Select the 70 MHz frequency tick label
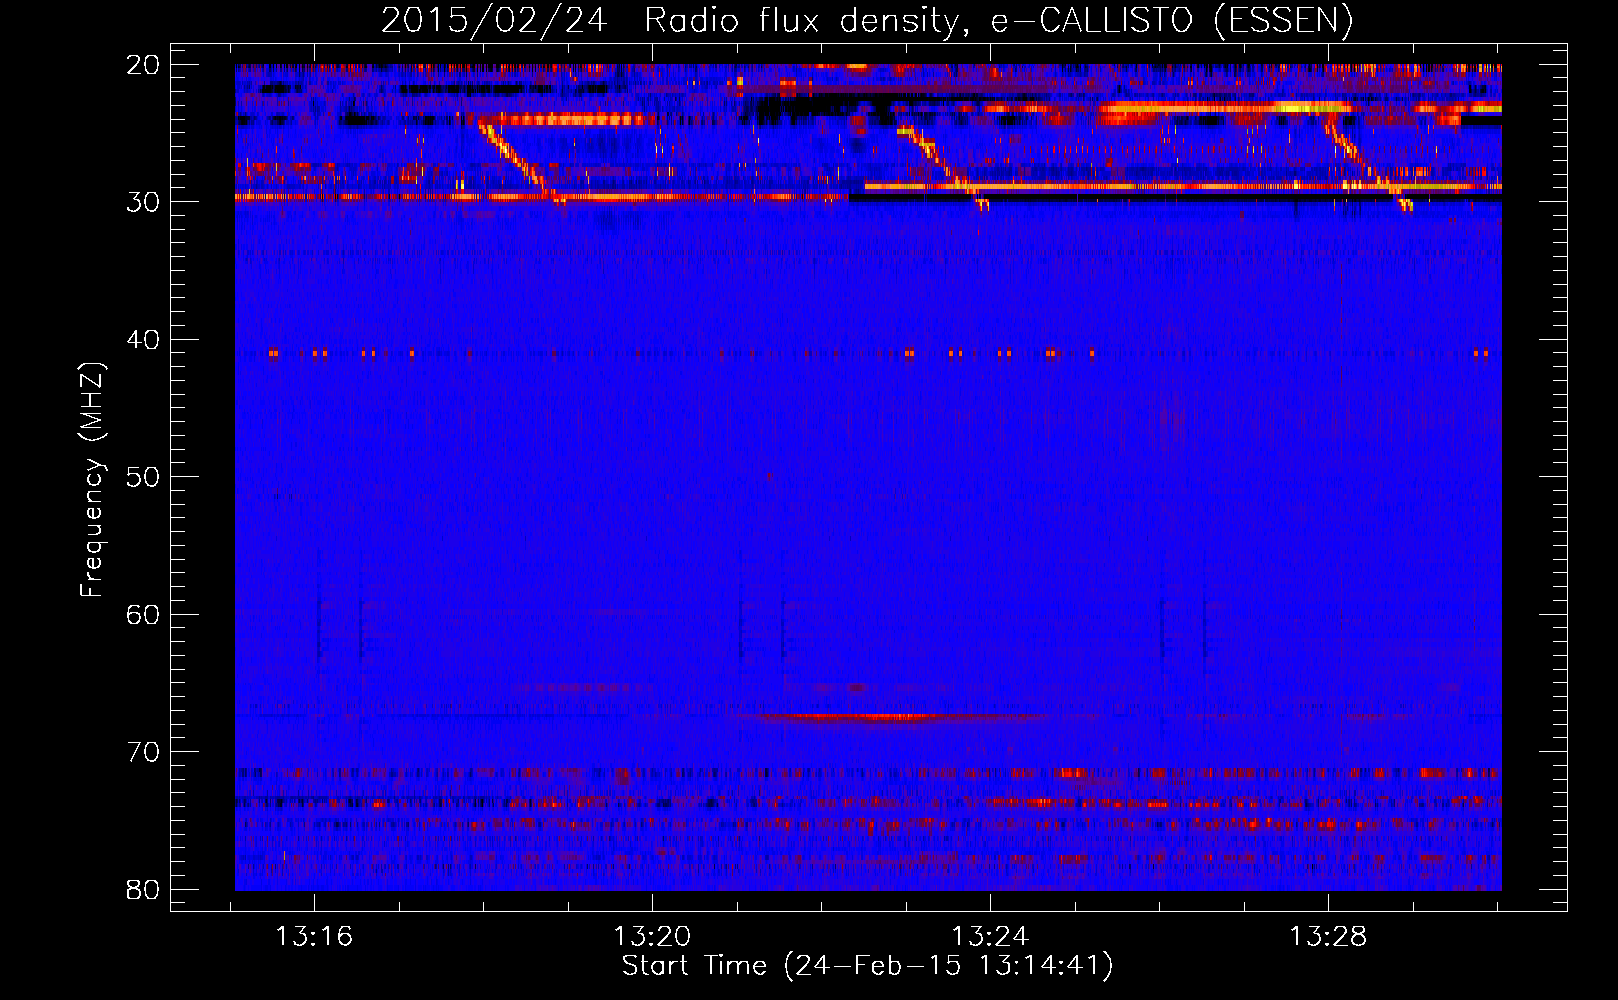The height and width of the screenshot is (1000, 1618). (144, 752)
